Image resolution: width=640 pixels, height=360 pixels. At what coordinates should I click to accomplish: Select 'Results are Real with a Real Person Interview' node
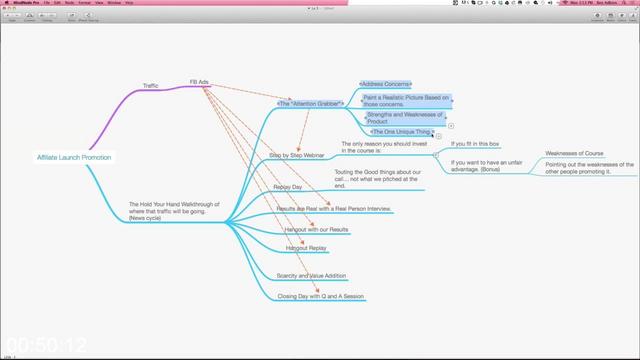tap(334, 209)
